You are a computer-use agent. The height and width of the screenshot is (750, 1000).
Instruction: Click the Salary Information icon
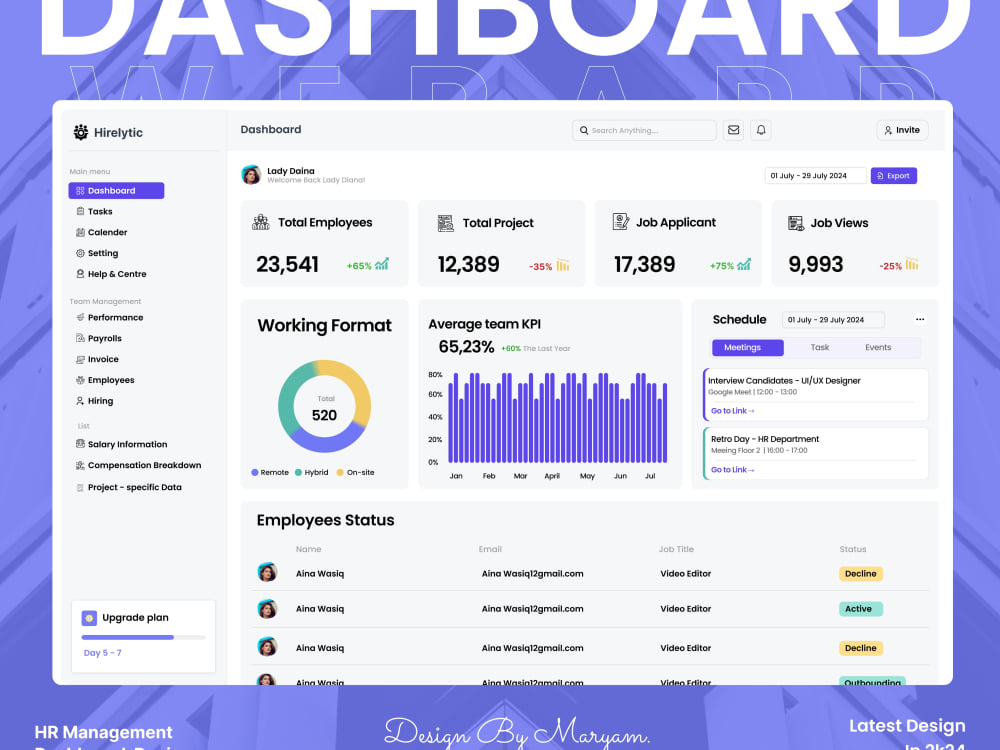pos(80,444)
